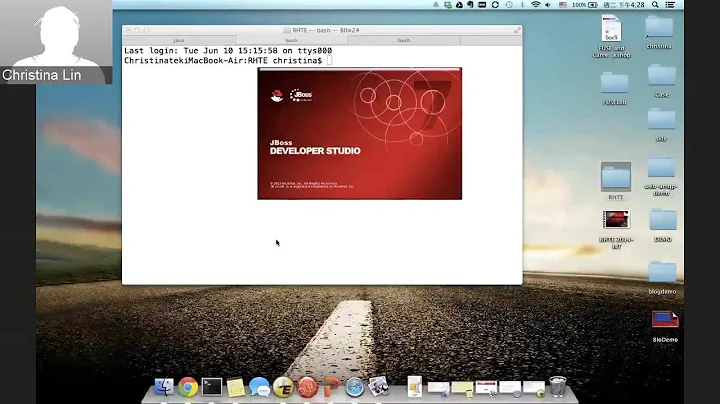Click the battery 100% indicator

[585, 5]
